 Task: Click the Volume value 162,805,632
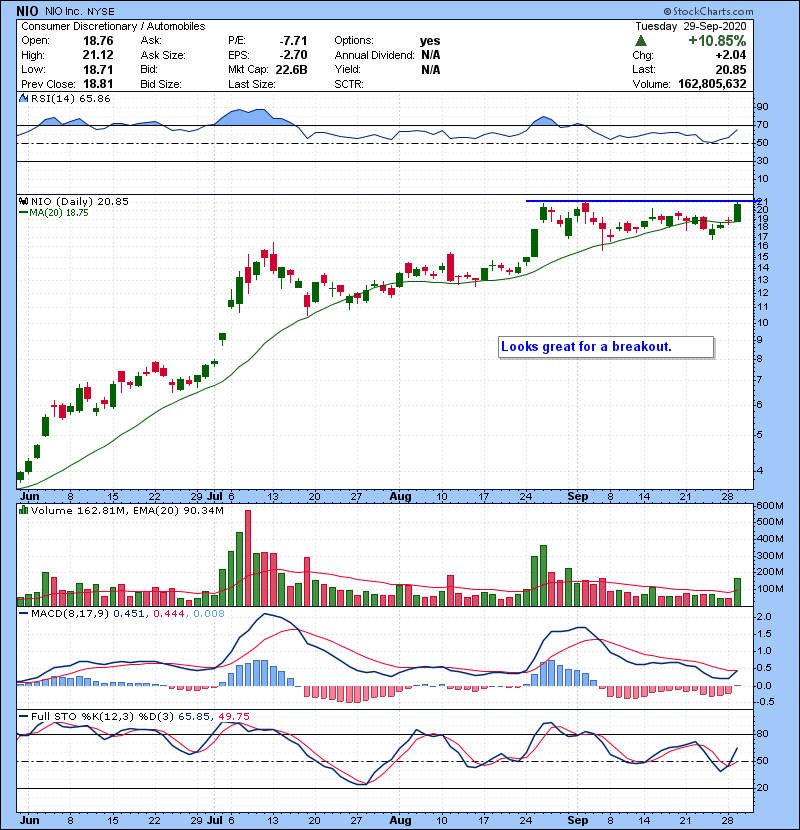(x=712, y=84)
